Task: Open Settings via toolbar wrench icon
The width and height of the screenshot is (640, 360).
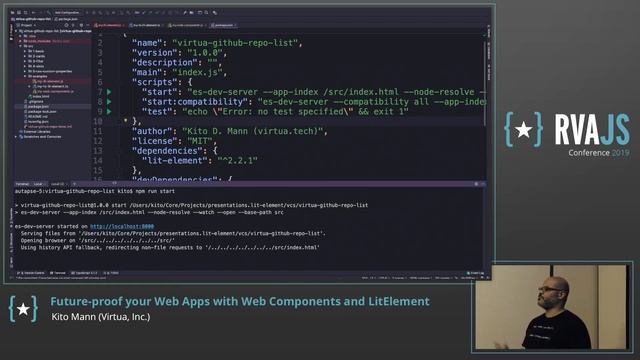Action: pos(184,13)
